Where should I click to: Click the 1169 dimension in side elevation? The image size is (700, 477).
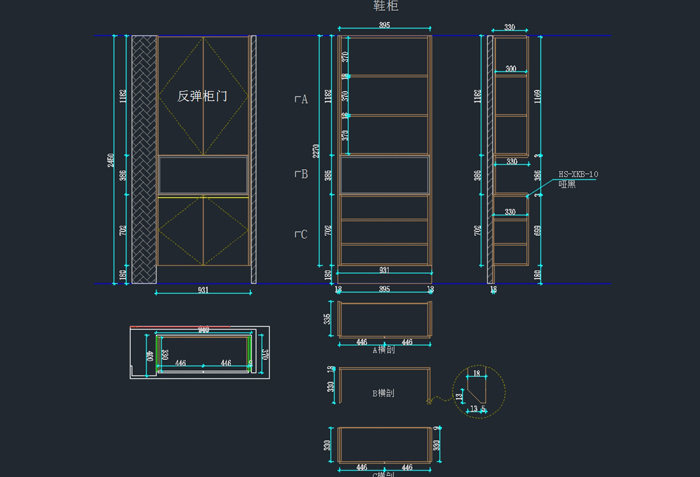click(x=538, y=96)
